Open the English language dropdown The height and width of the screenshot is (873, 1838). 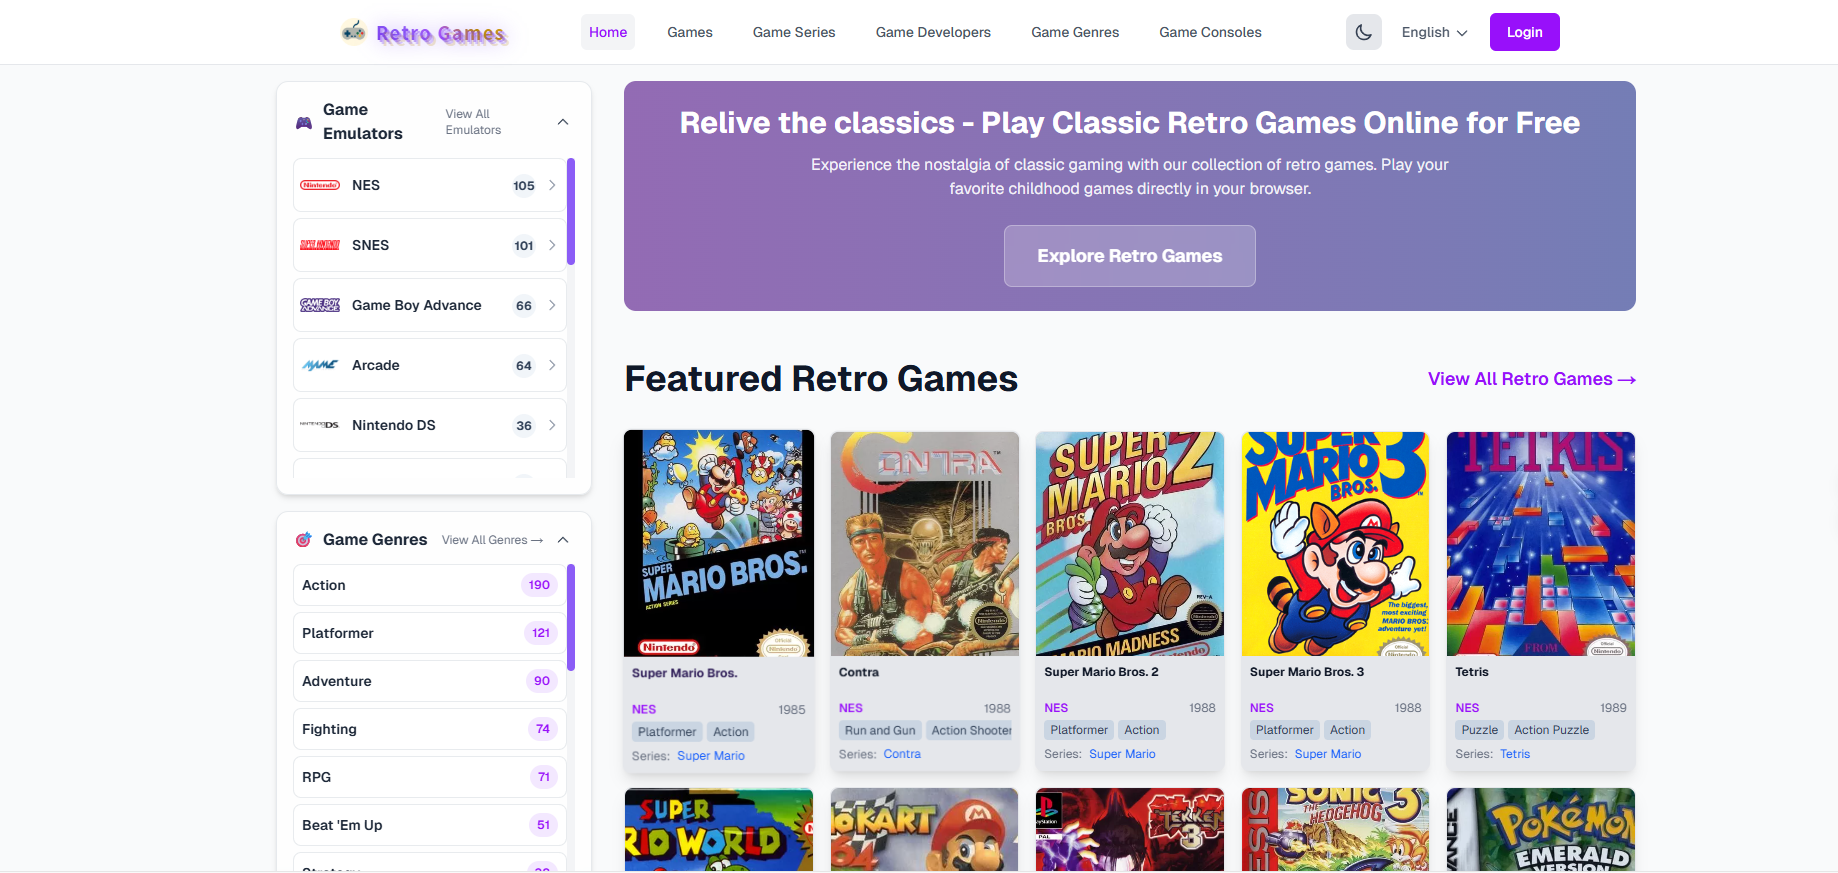click(x=1434, y=32)
